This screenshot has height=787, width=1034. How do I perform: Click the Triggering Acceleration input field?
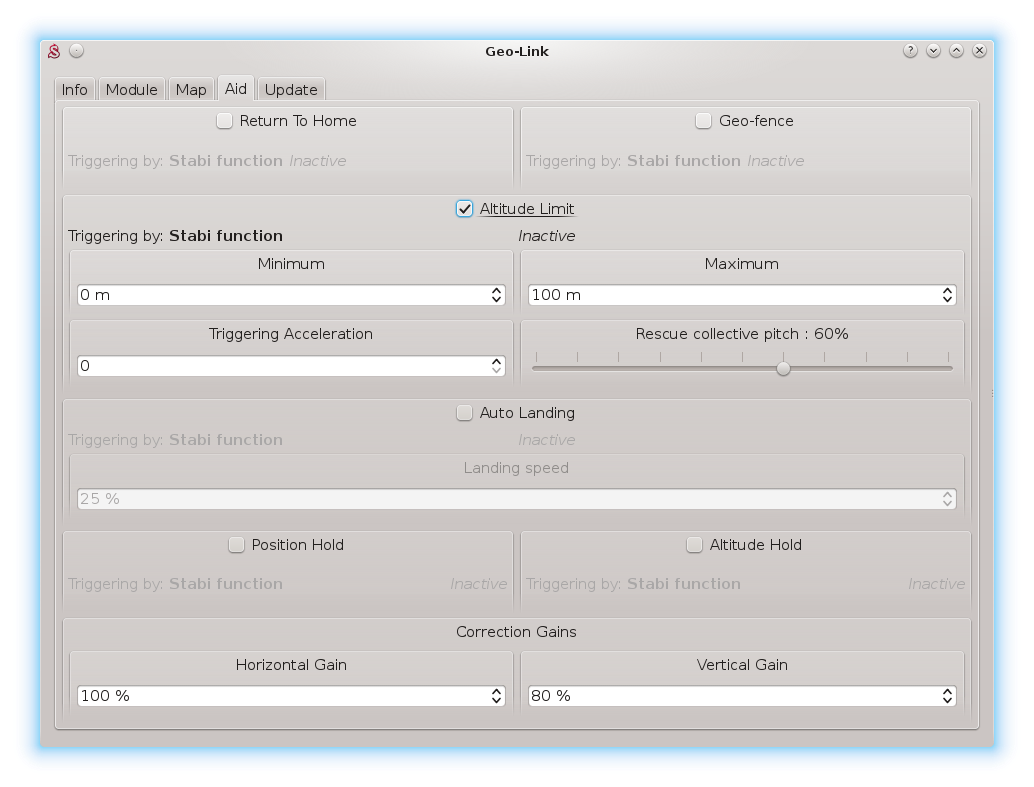280,366
